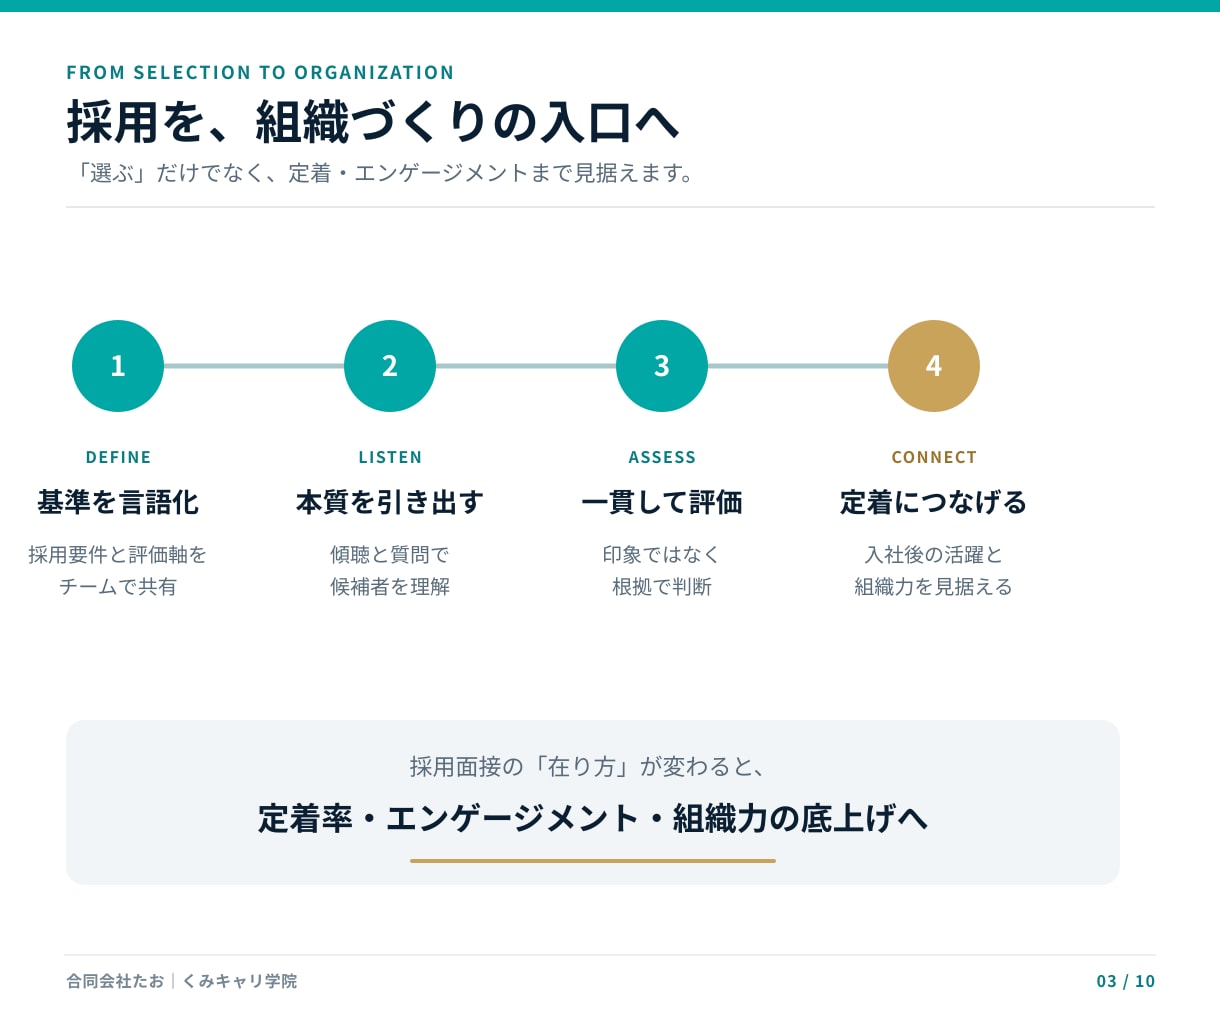
Task: Click the teal step circle numbered 3
Action: tap(662, 366)
